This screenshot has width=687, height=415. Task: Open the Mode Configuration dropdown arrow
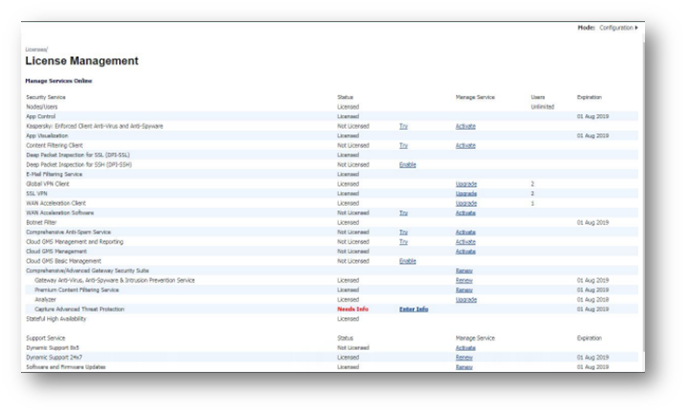click(636, 28)
